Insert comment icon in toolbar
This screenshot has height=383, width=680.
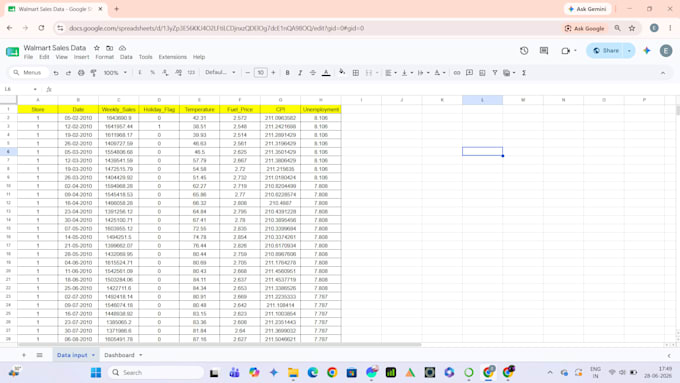coord(469,73)
